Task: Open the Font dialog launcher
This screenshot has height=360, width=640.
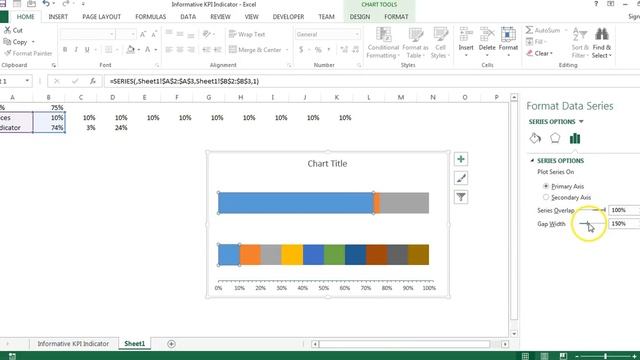Action: (x=157, y=65)
